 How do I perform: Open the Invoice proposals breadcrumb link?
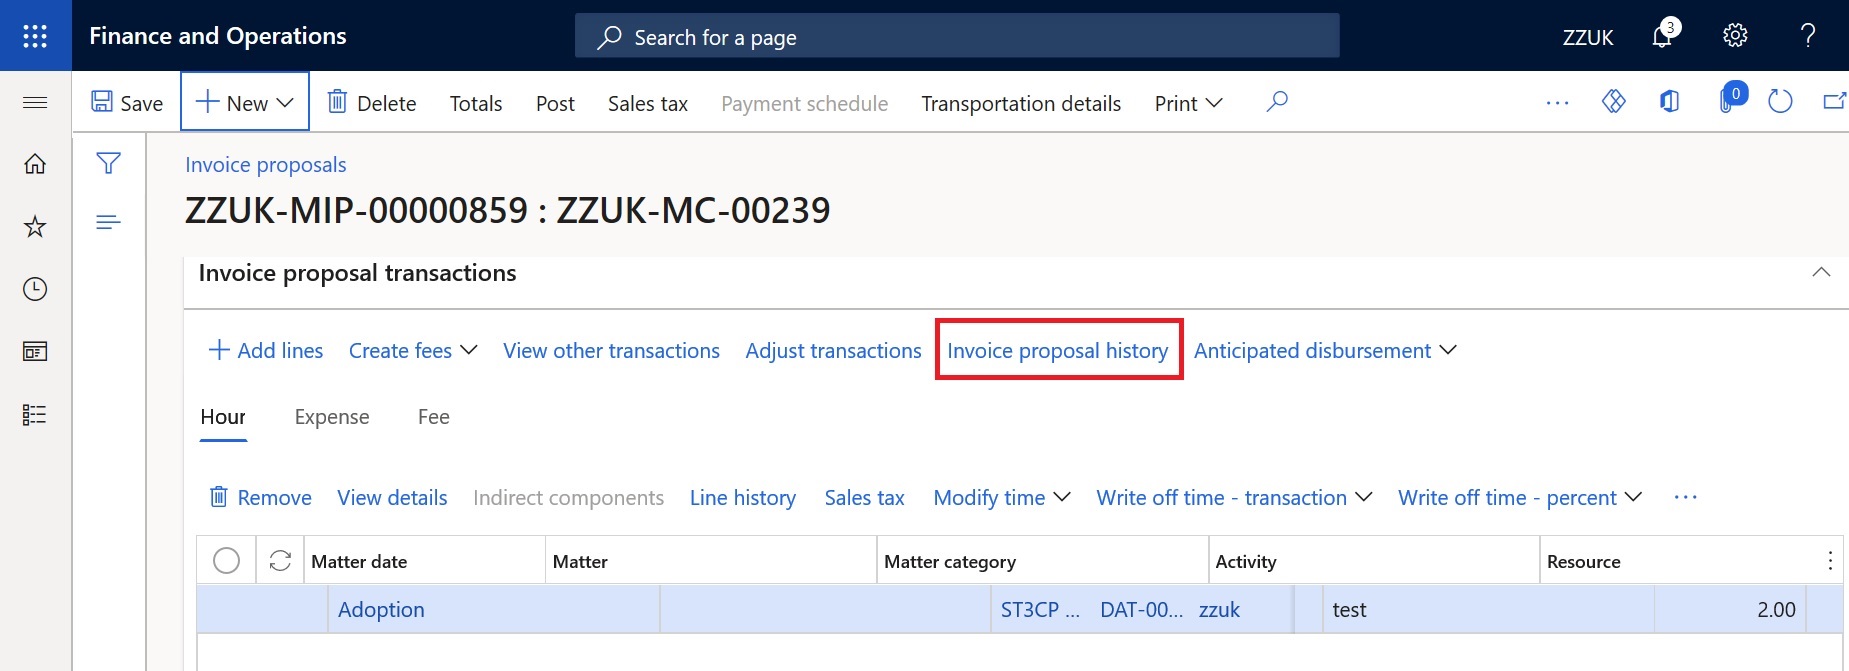coord(266,165)
